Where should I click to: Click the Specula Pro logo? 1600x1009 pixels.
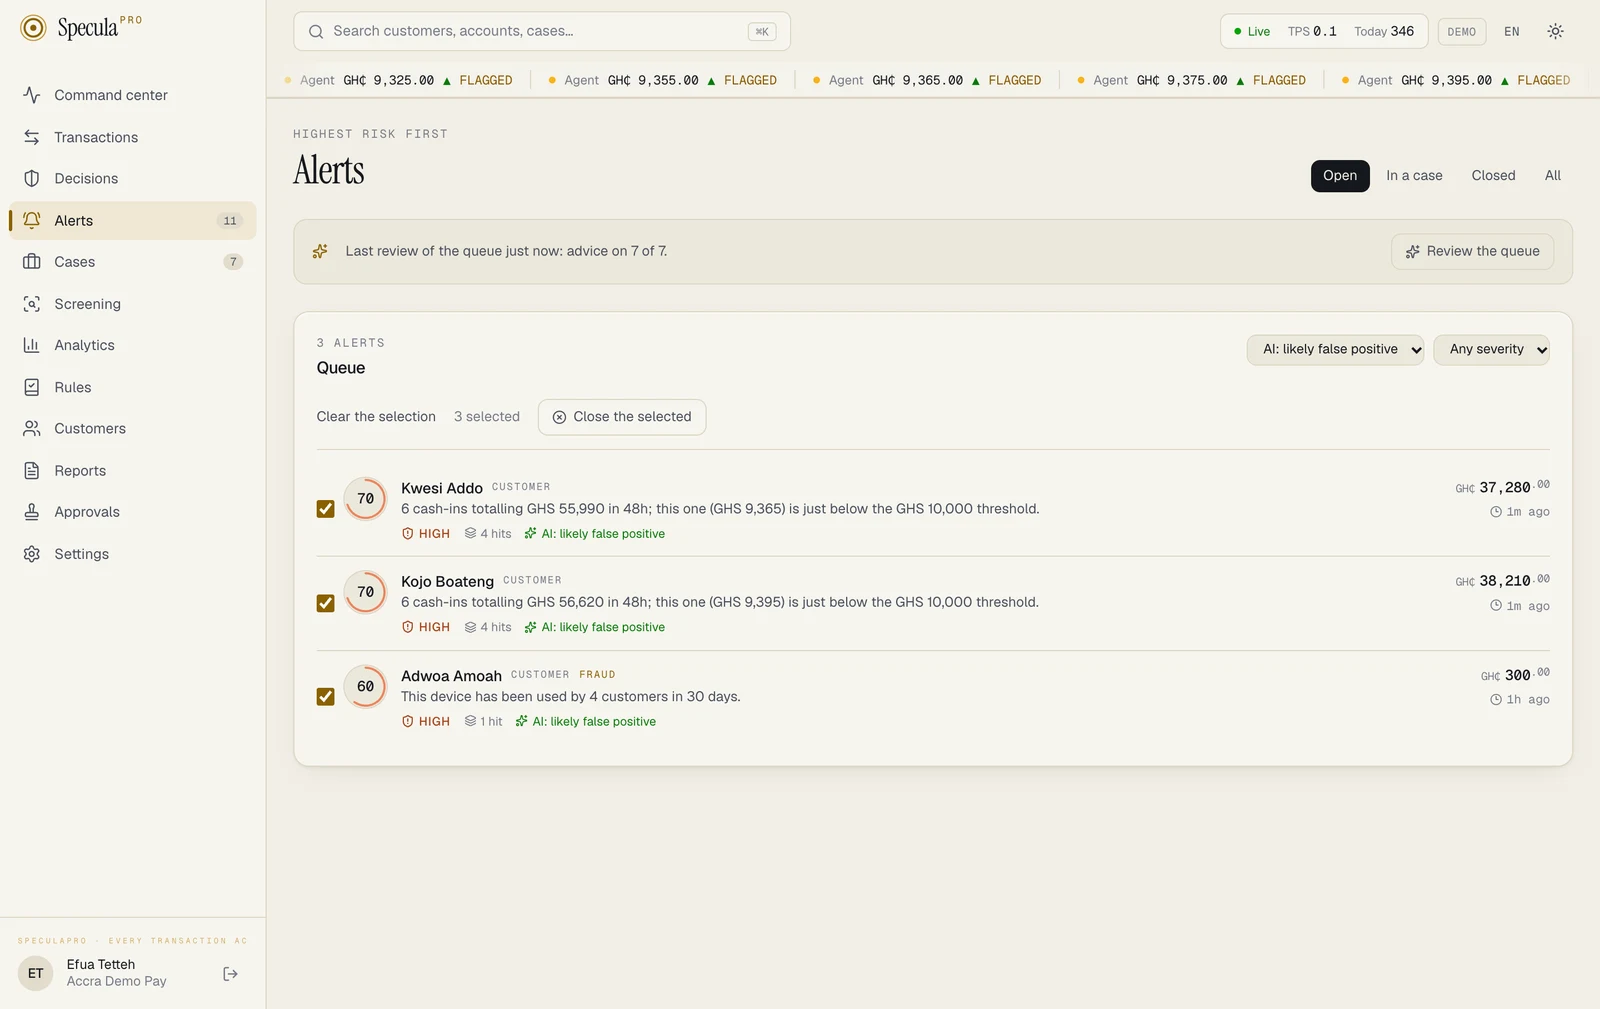point(81,28)
